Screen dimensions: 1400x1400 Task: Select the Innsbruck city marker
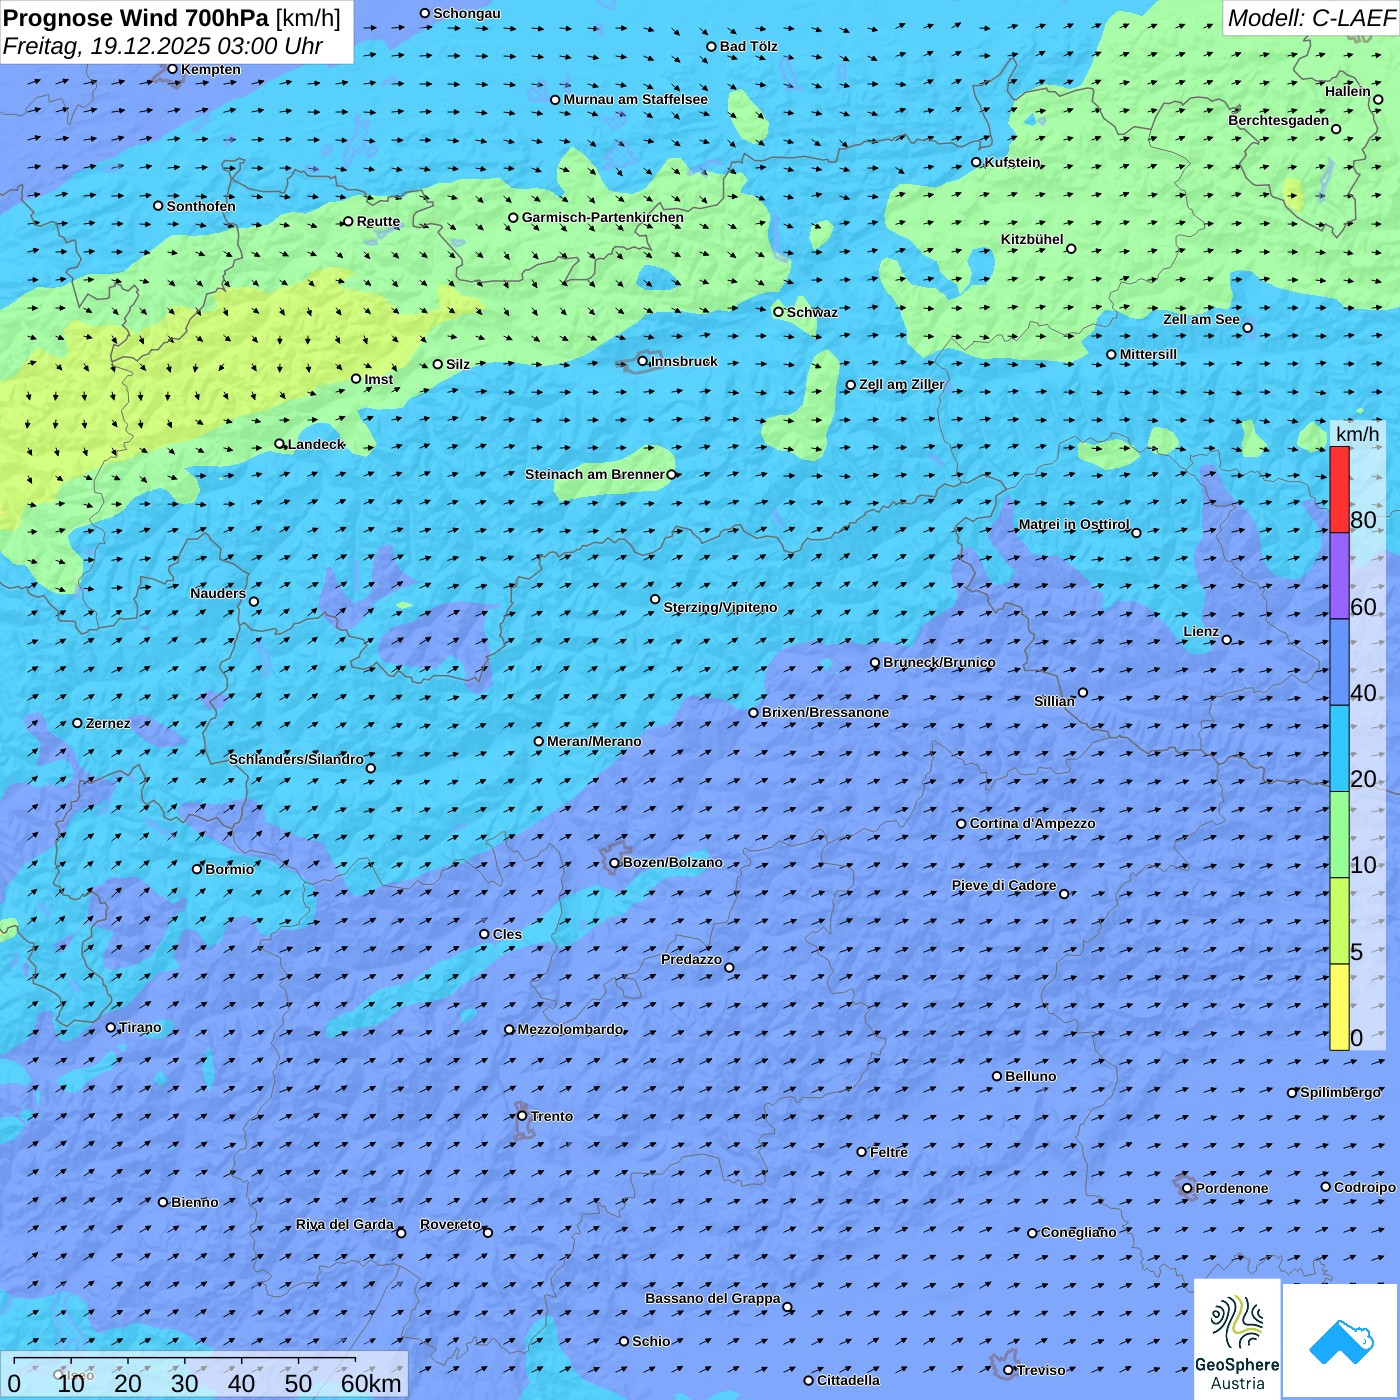(x=642, y=362)
